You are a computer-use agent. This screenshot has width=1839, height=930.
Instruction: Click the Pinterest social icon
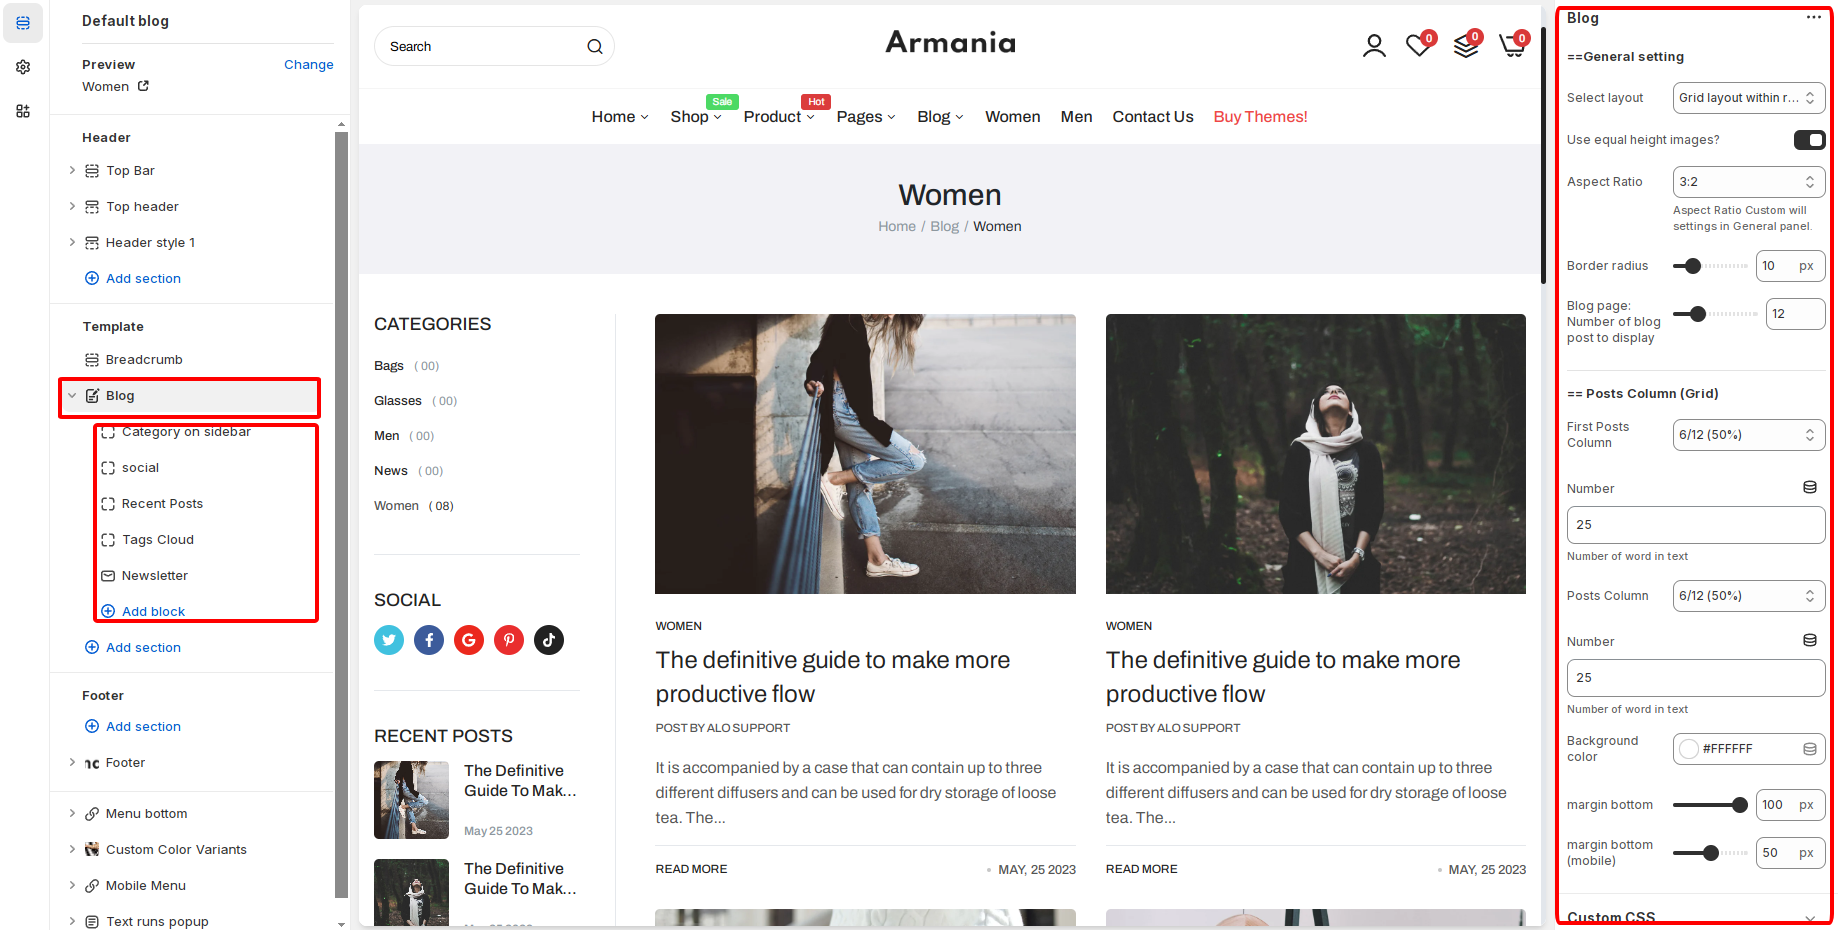tap(509, 640)
